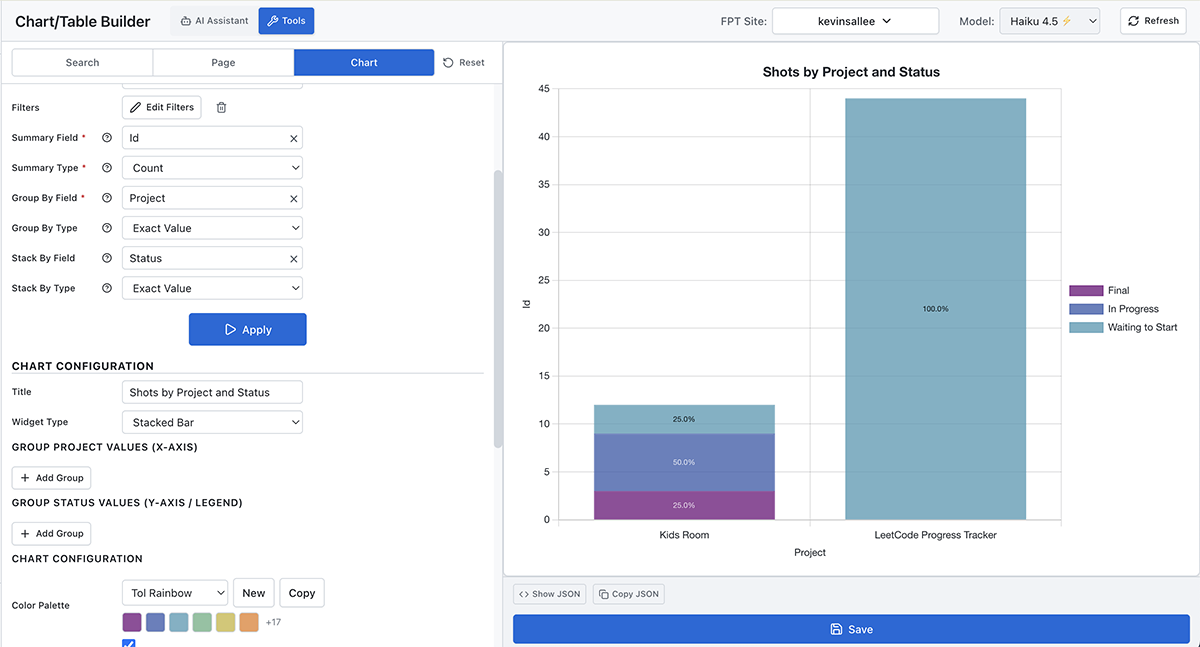Delete the current filter

223,107
